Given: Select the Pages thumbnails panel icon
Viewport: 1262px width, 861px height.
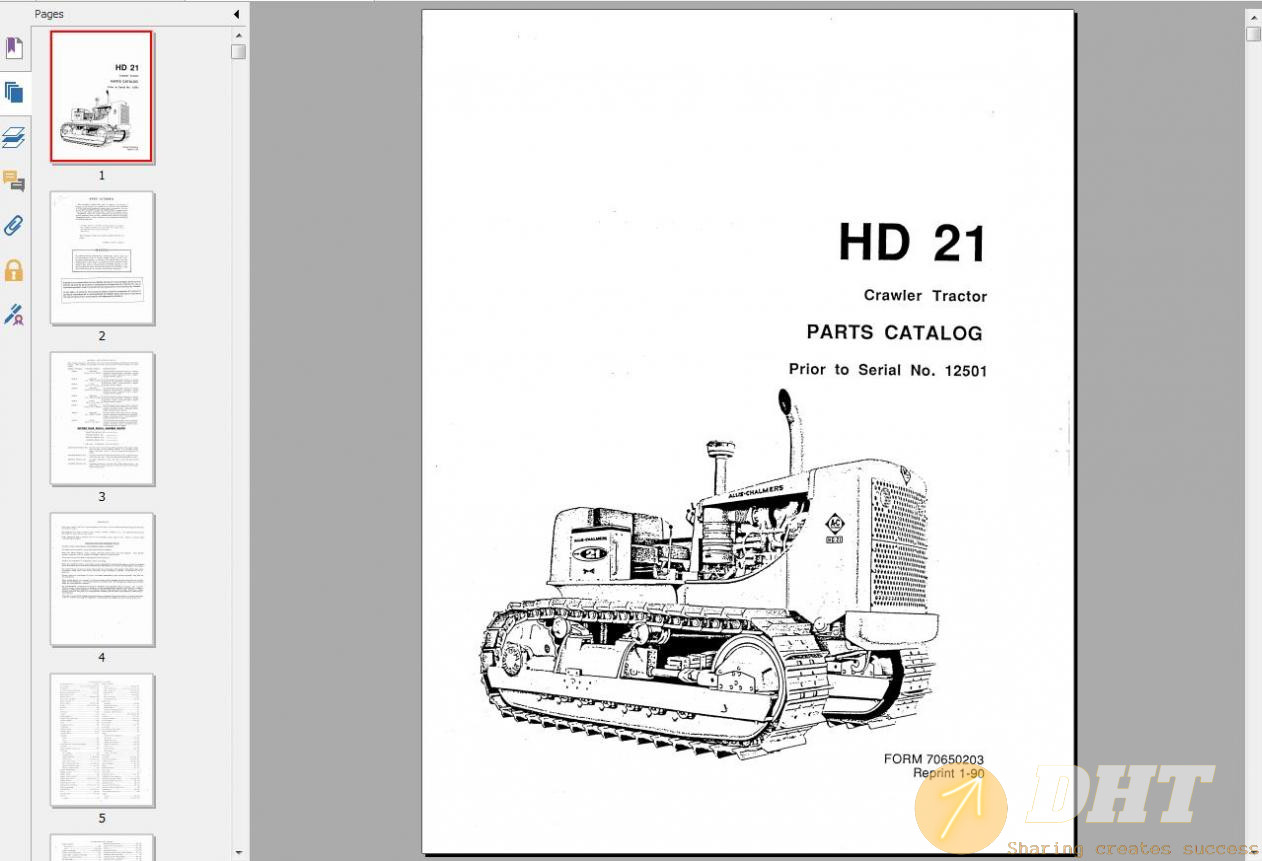Looking at the screenshot, I should 14,93.
